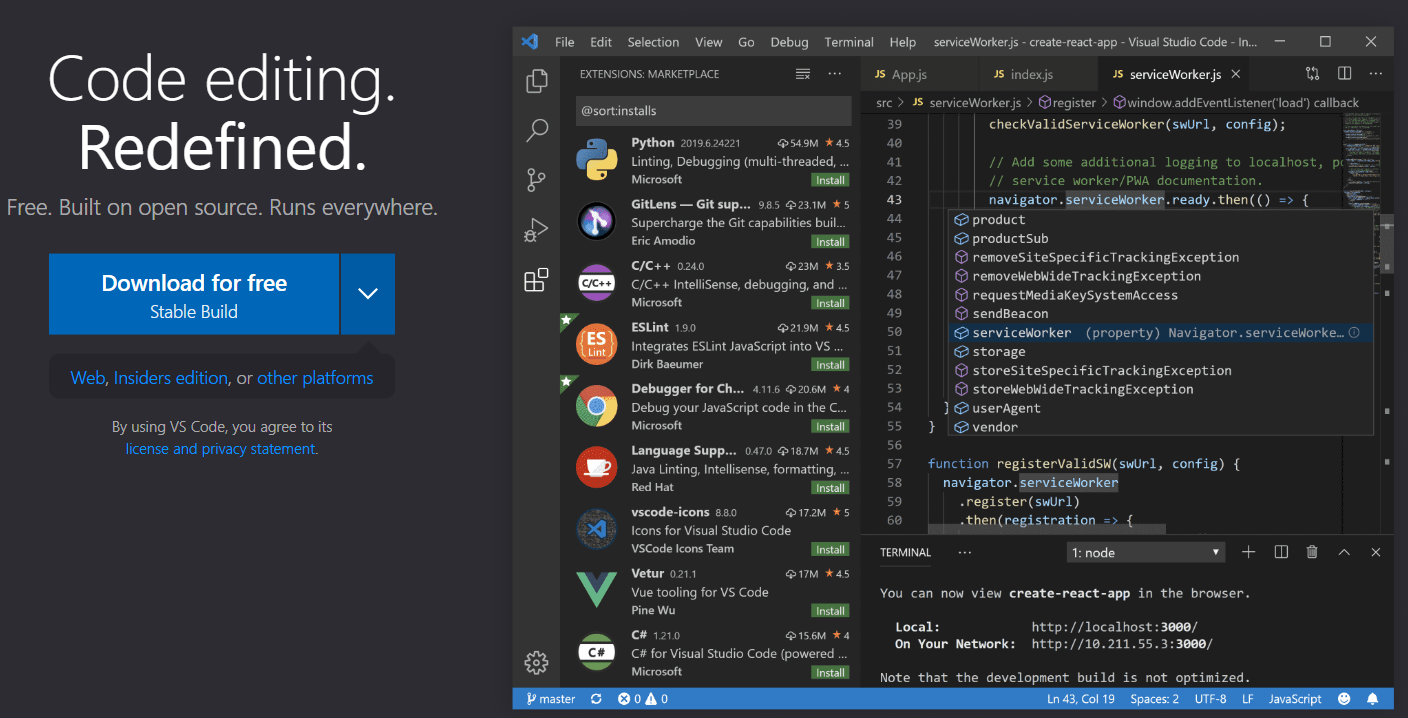Open the File menu
The height and width of the screenshot is (718, 1408).
(565, 42)
